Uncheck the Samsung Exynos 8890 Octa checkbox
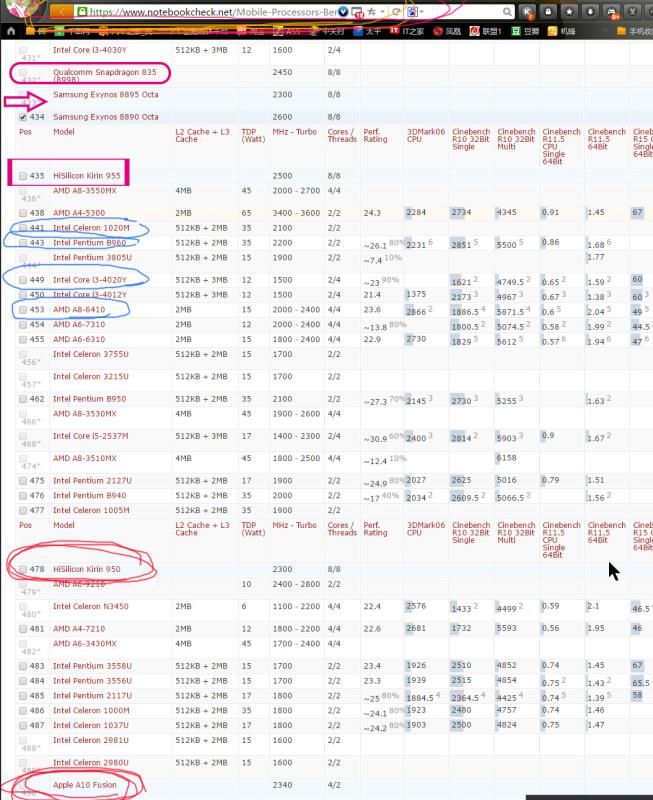Viewport: 653px width, 800px height. [22, 117]
